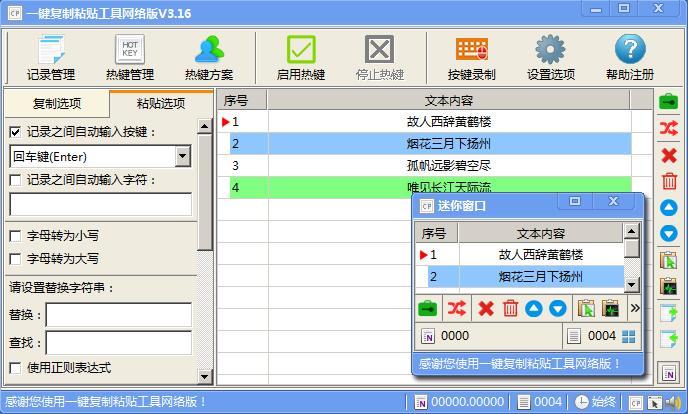This screenshot has width=688, height=414.
Task: Enable 字母转为小写 checkbox
Action: click(15, 236)
